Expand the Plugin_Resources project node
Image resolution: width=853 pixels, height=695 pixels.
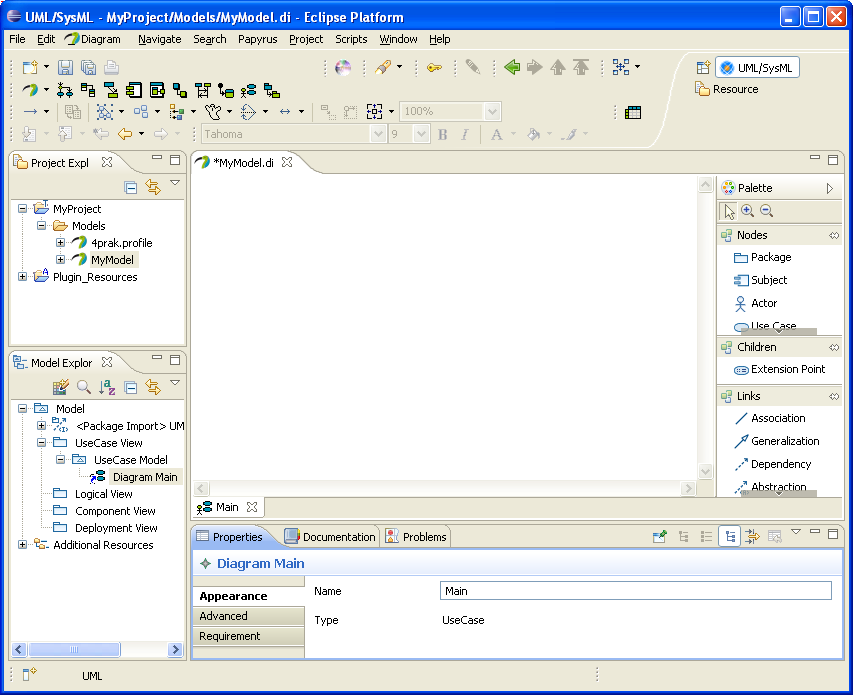[x=23, y=277]
